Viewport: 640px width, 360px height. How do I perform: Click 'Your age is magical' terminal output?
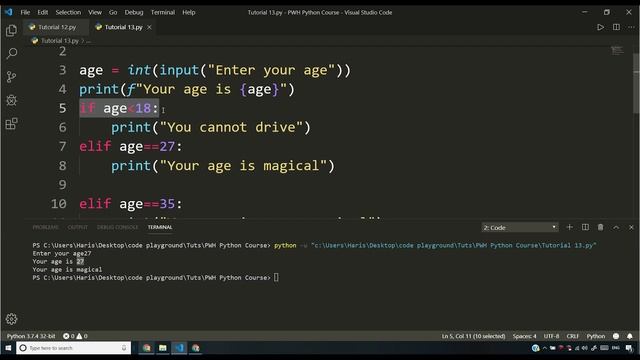point(67,269)
